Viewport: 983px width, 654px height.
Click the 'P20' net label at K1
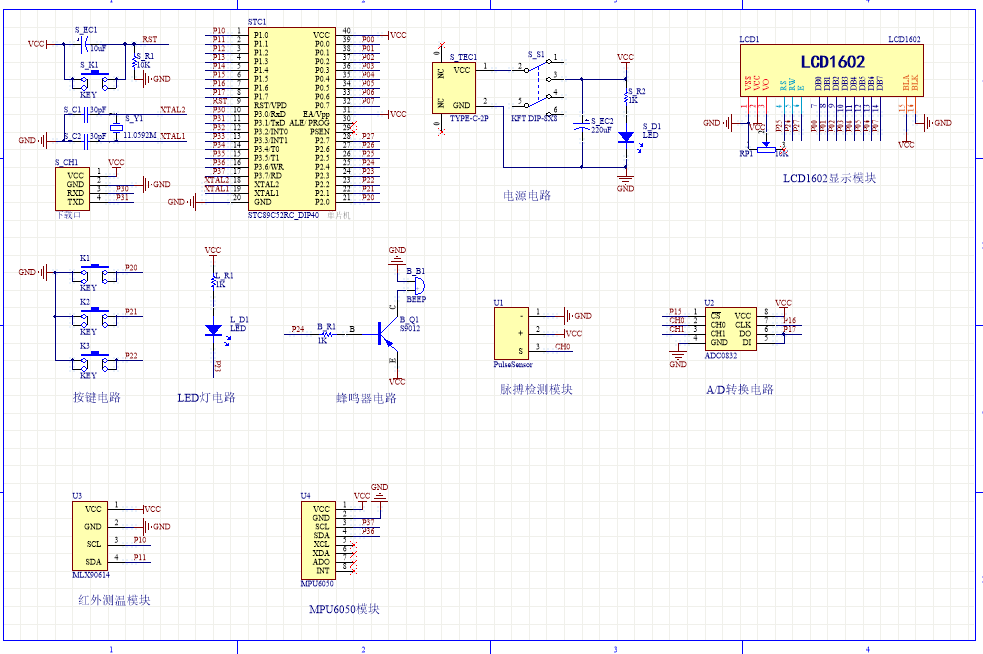[x=131, y=267]
